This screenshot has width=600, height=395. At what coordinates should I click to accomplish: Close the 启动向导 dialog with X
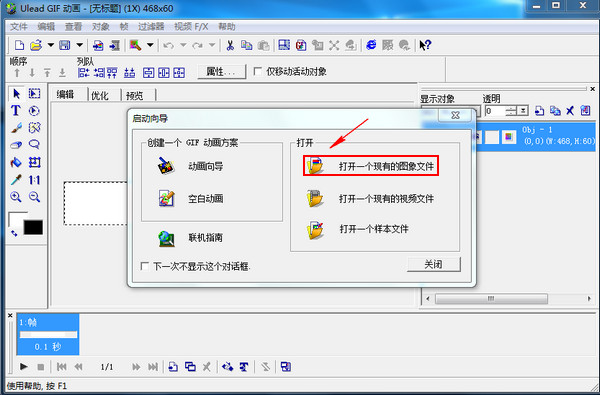pyautogui.click(x=455, y=115)
